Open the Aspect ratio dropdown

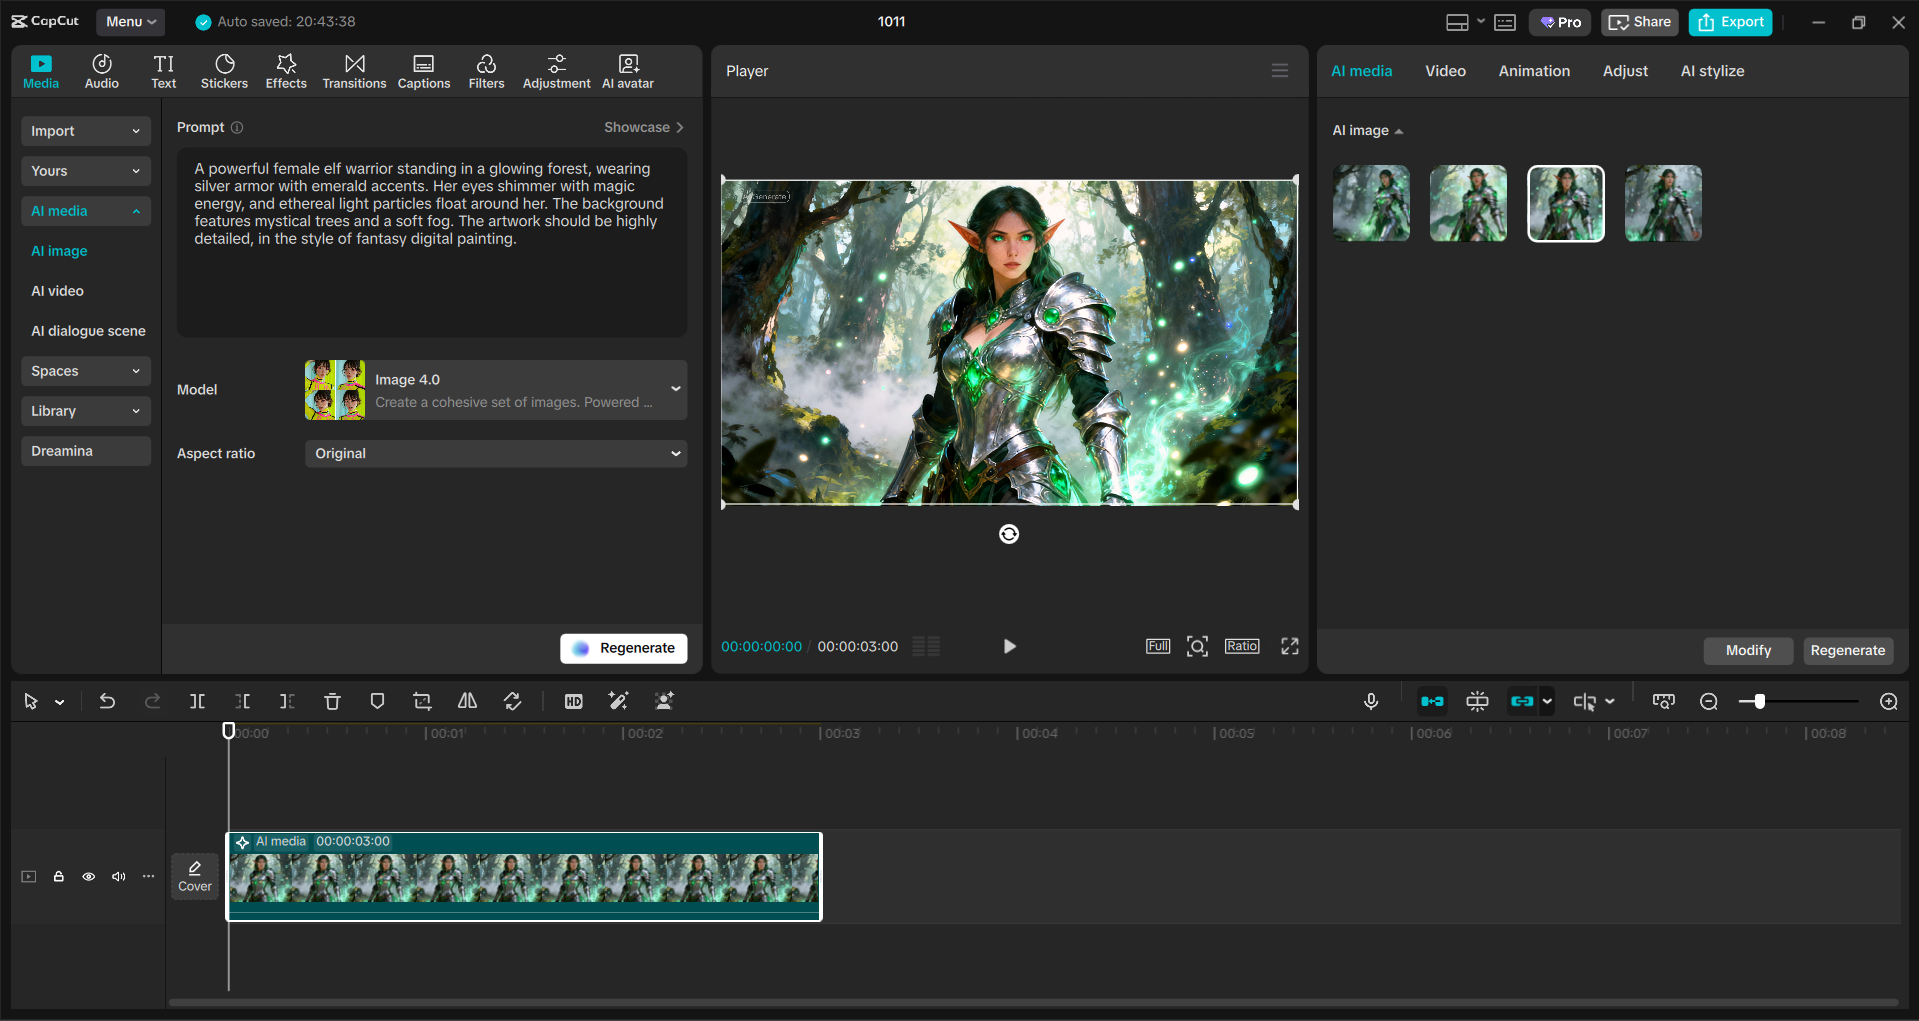pyautogui.click(x=495, y=453)
